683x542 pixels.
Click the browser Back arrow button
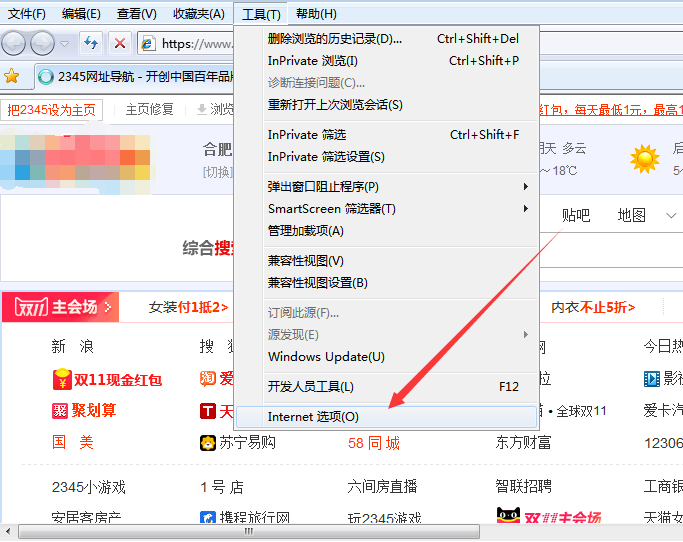[x=14, y=43]
